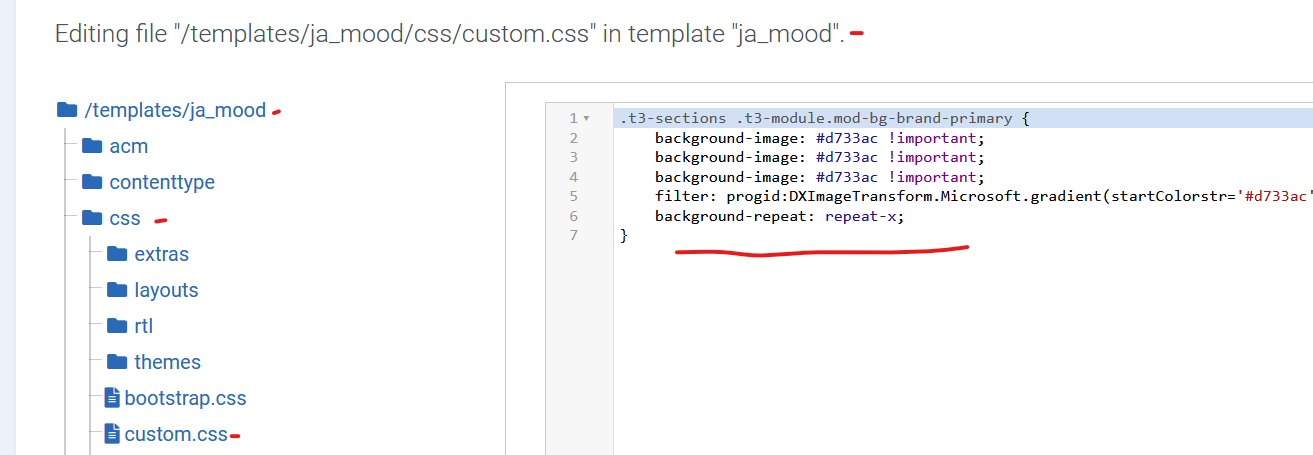Click the custom.css file icon
This screenshot has width=1313, height=455.
point(112,434)
